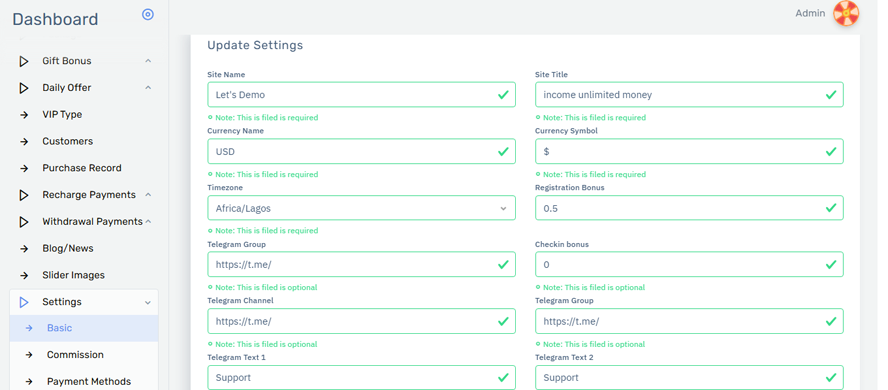Open the Commission settings submenu
This screenshot has height=390, width=888.
(x=75, y=355)
